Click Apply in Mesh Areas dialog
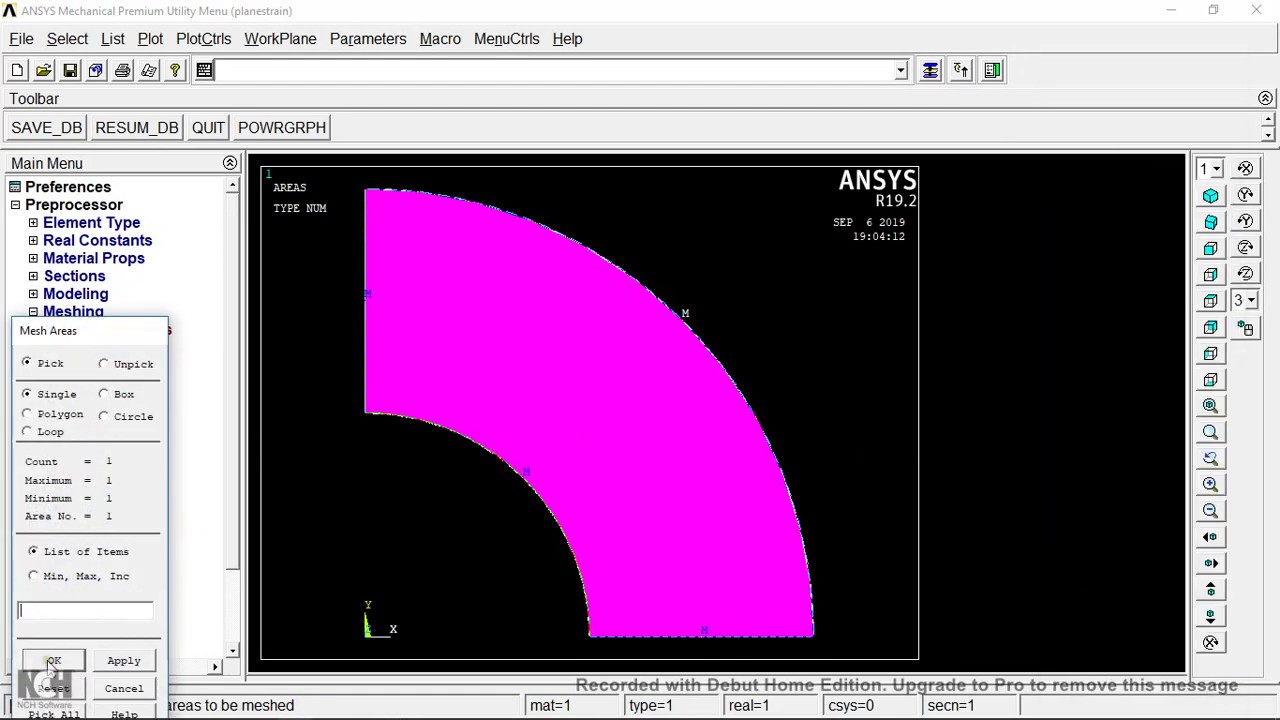Screen dimensions: 1280x720 click(124, 660)
